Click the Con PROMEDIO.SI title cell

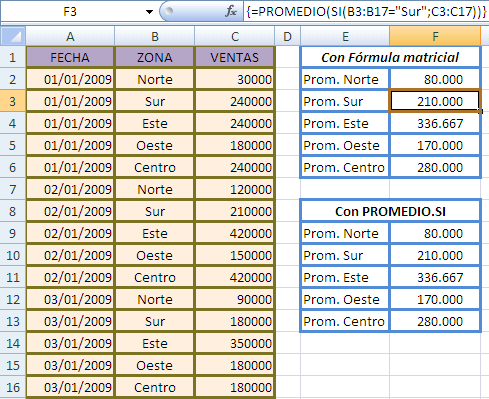(x=390, y=211)
